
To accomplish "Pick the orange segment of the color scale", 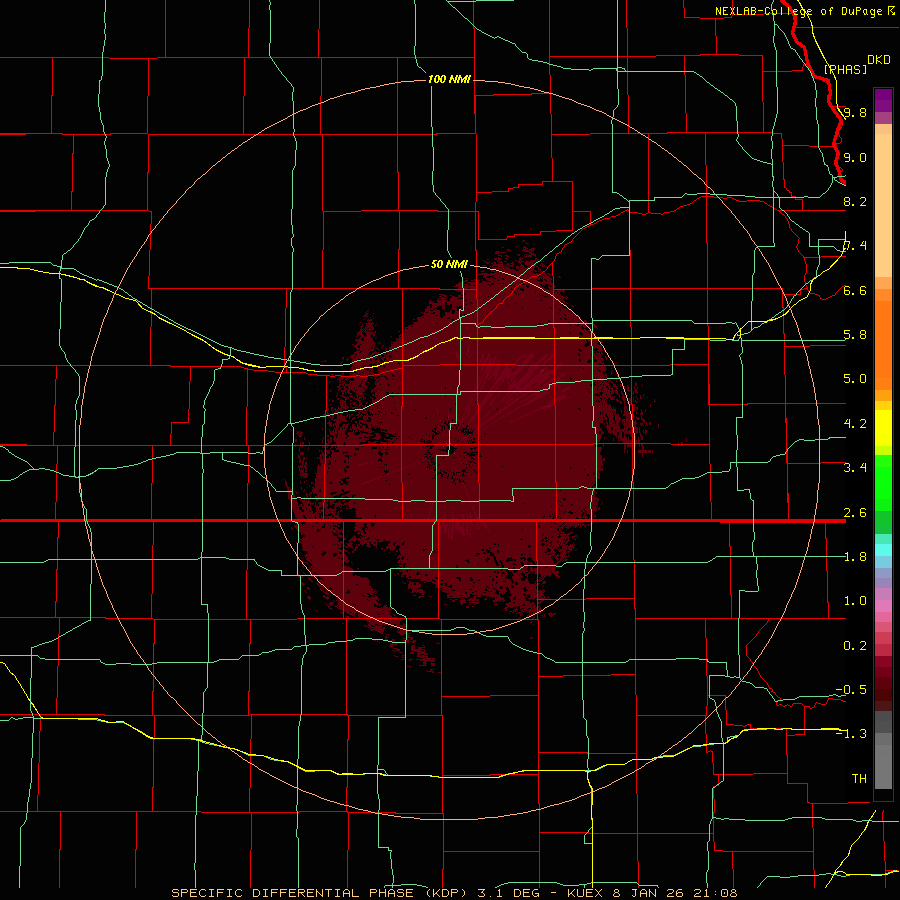I will pyautogui.click(x=883, y=344).
